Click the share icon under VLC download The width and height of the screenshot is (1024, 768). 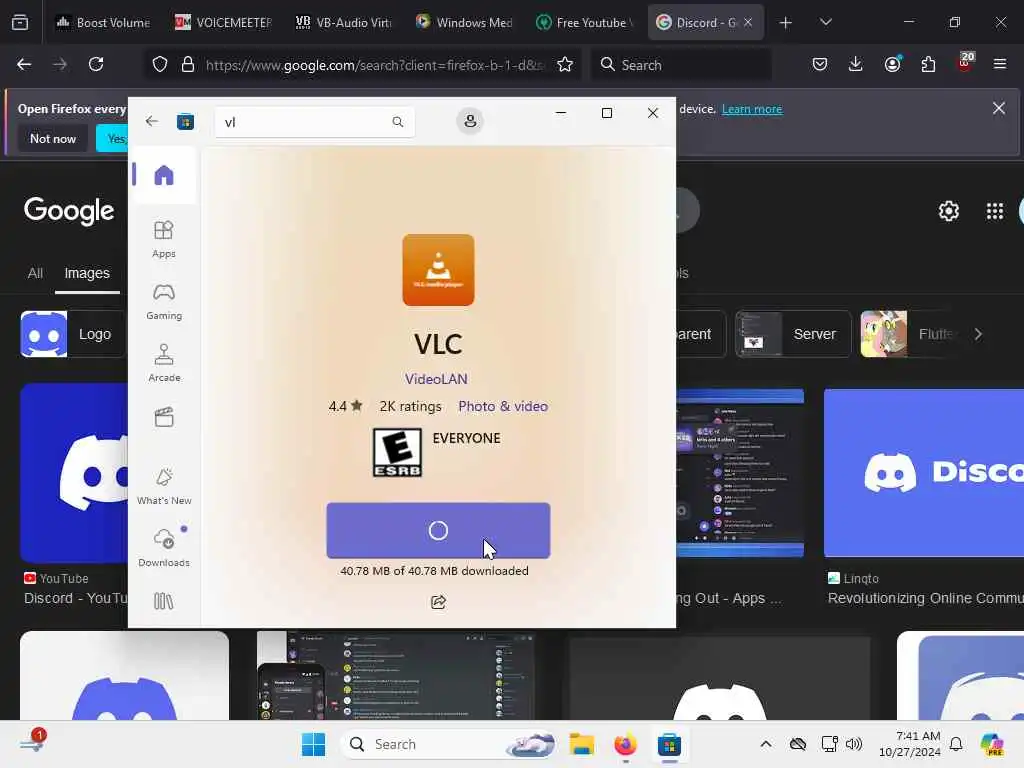[x=438, y=601]
